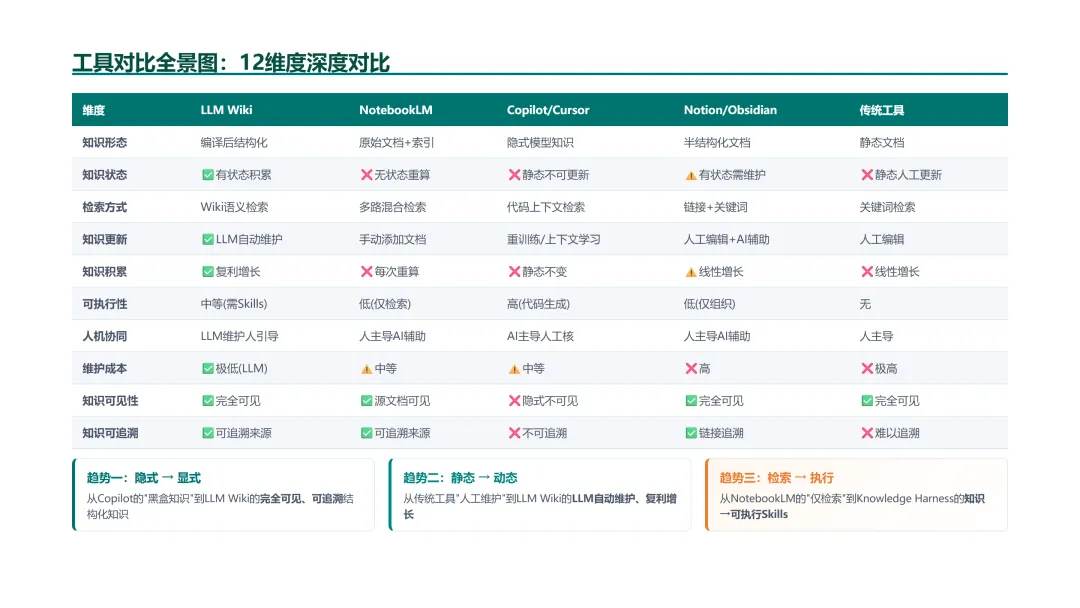1080x608 pixels.
Task: Click the 编译后结构化 cell
Action: [234, 143]
